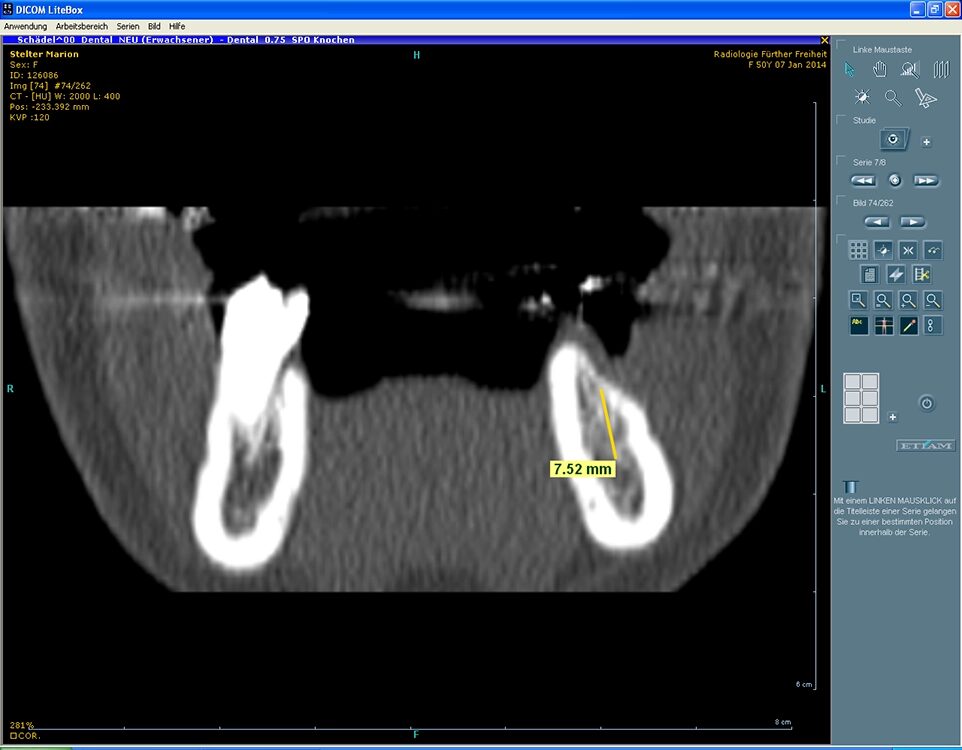Go to next series with double arrow

(x=926, y=181)
